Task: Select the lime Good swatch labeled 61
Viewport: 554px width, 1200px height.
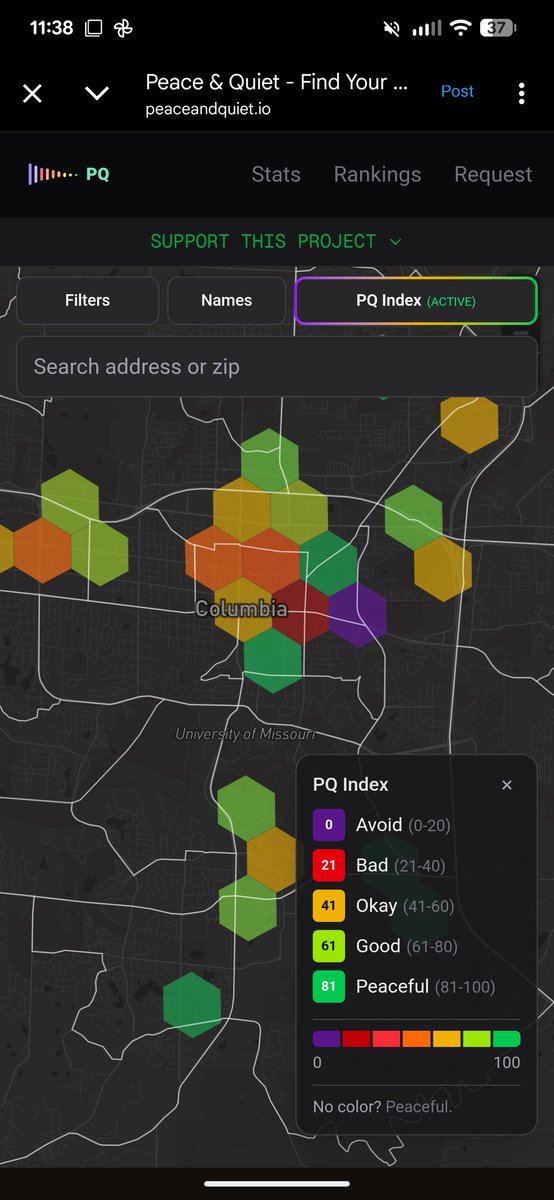Action: pos(329,946)
